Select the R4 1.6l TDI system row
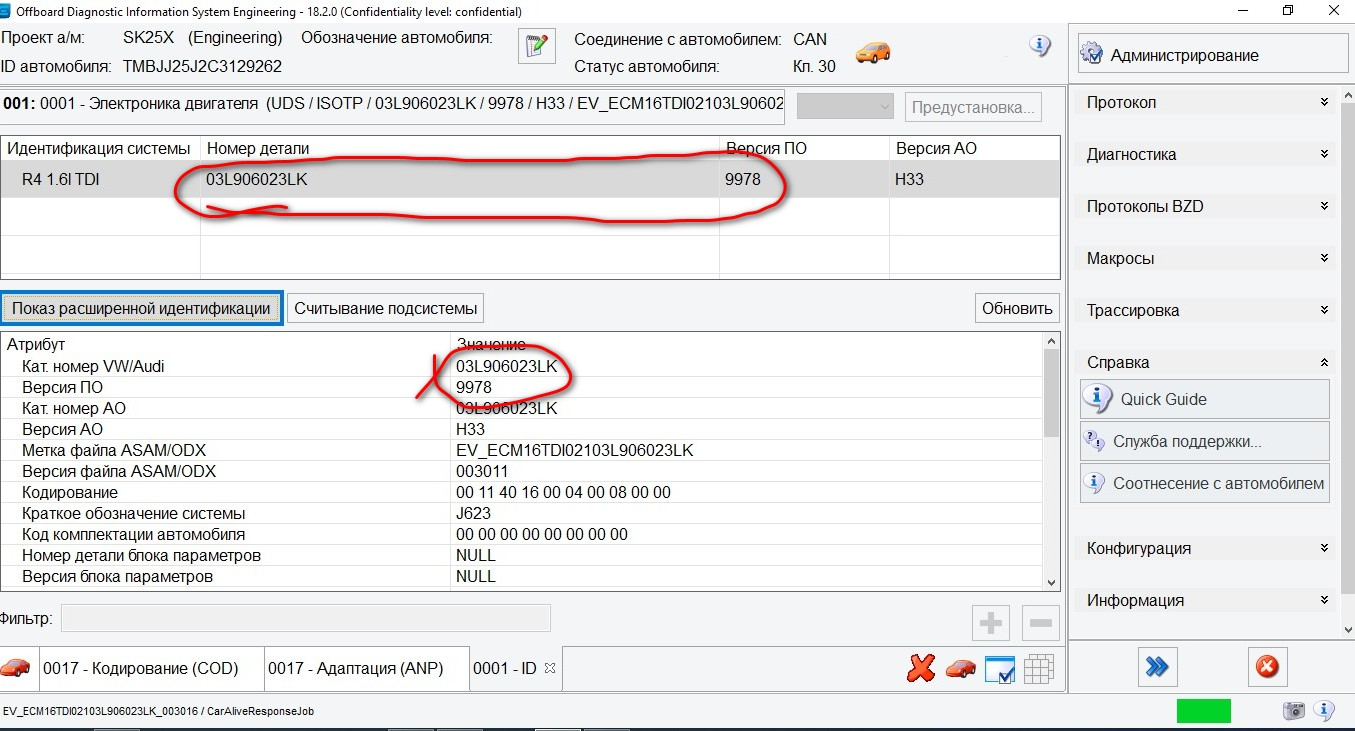Screen dimensions: 1355x731 coord(530,180)
